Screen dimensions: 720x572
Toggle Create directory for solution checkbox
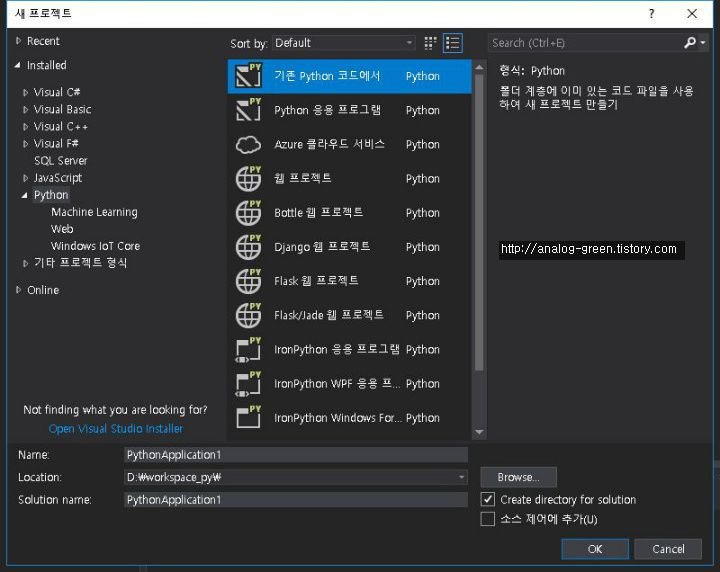coord(488,499)
